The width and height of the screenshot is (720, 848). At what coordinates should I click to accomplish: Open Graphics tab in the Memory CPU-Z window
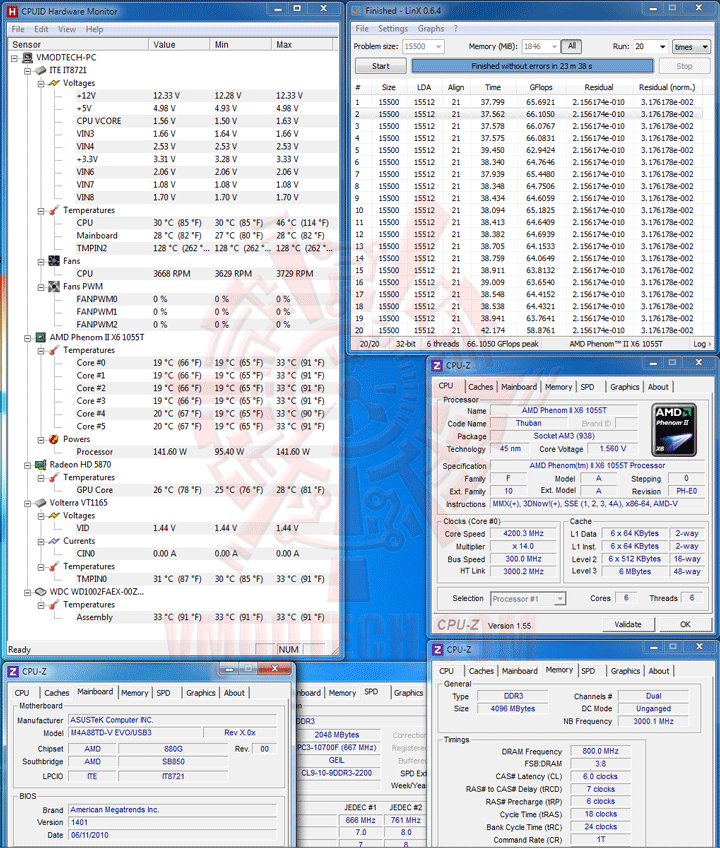(625, 671)
